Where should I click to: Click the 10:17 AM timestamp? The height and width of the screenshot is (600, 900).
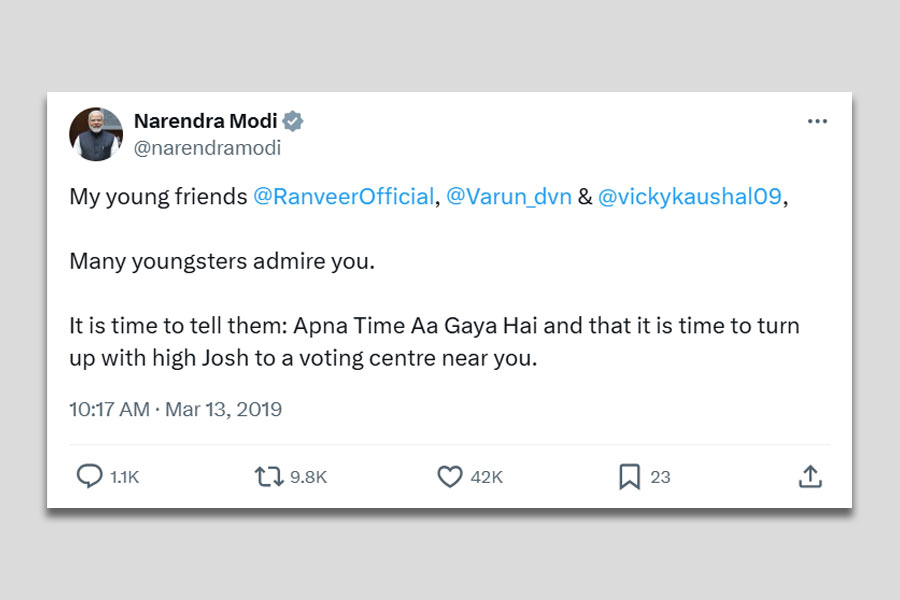point(109,409)
